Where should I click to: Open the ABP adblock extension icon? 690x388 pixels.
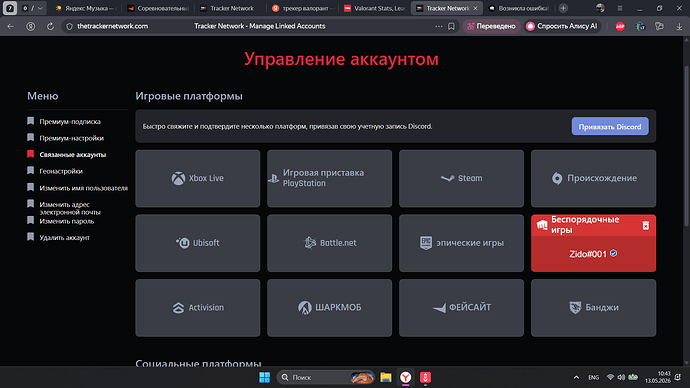620,26
